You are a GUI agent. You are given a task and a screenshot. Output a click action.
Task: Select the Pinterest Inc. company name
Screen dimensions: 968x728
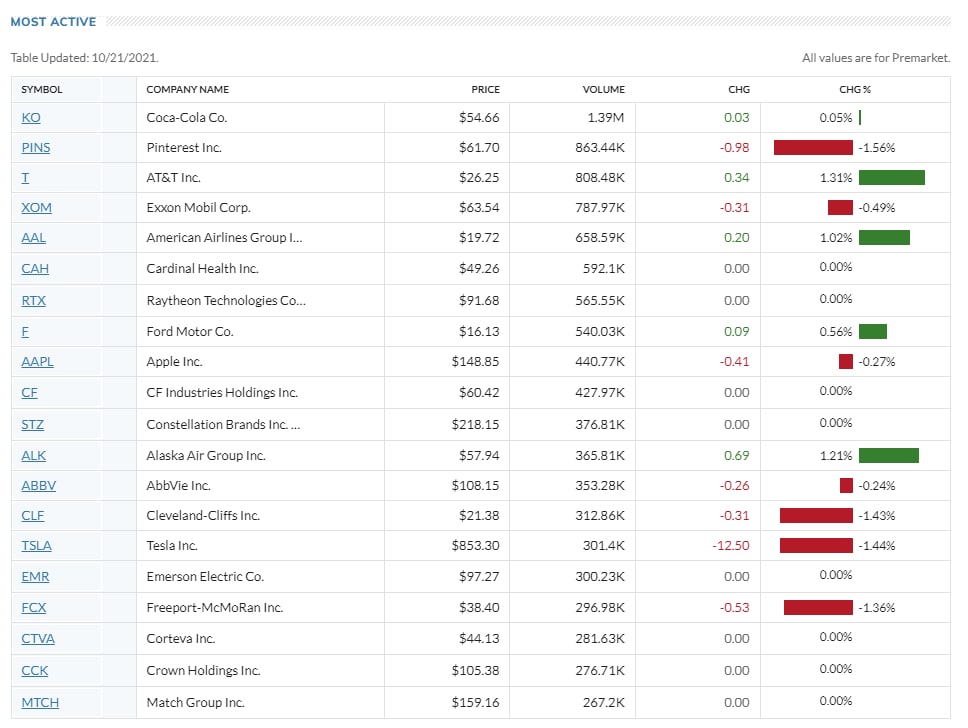184,148
